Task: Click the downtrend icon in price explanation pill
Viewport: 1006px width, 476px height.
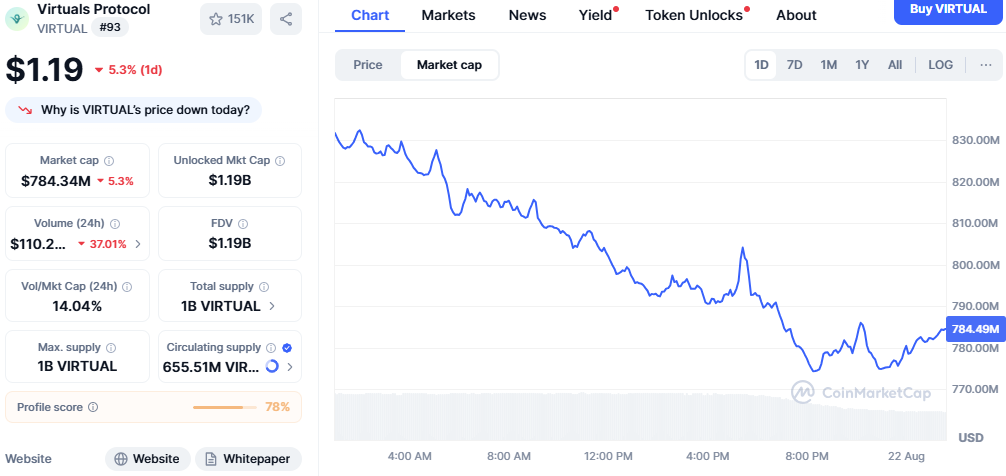Action: pyautogui.click(x=25, y=110)
